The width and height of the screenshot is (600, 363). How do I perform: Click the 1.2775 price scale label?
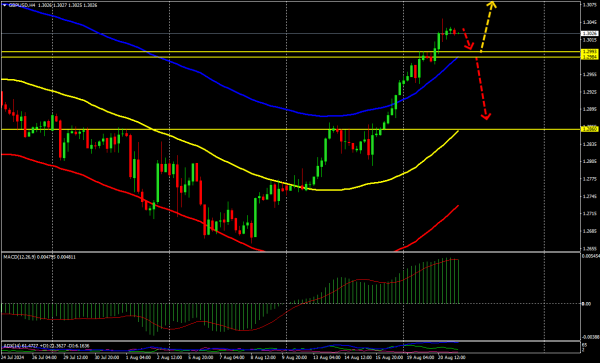click(x=590, y=179)
